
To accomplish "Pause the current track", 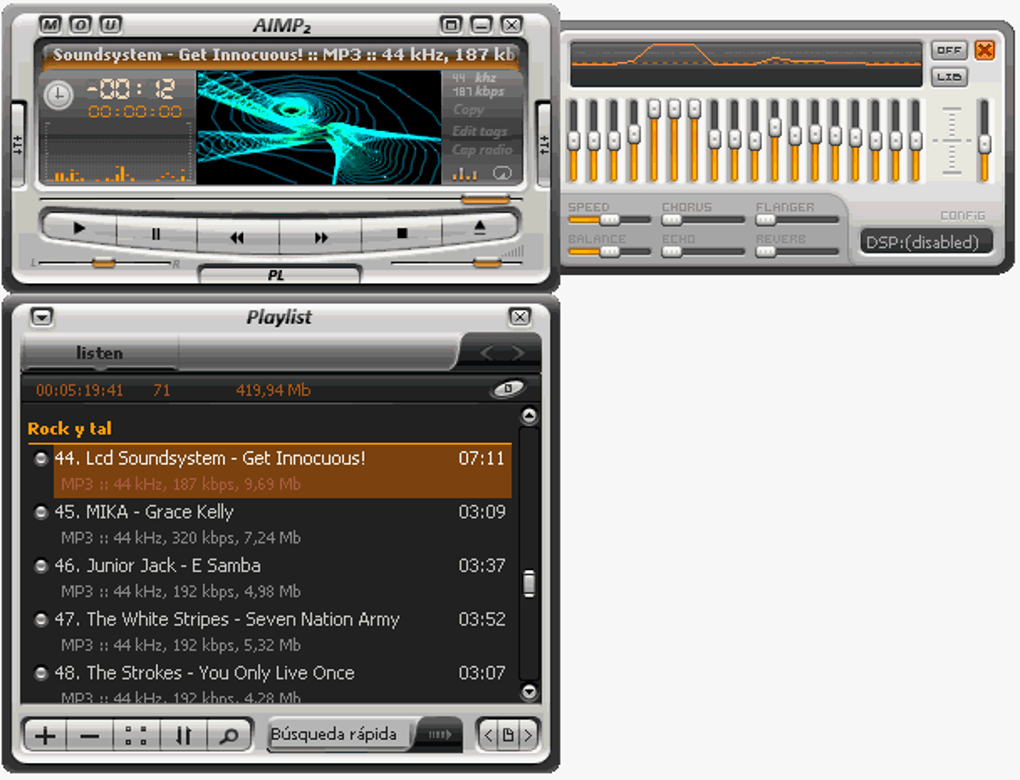I will [156, 234].
